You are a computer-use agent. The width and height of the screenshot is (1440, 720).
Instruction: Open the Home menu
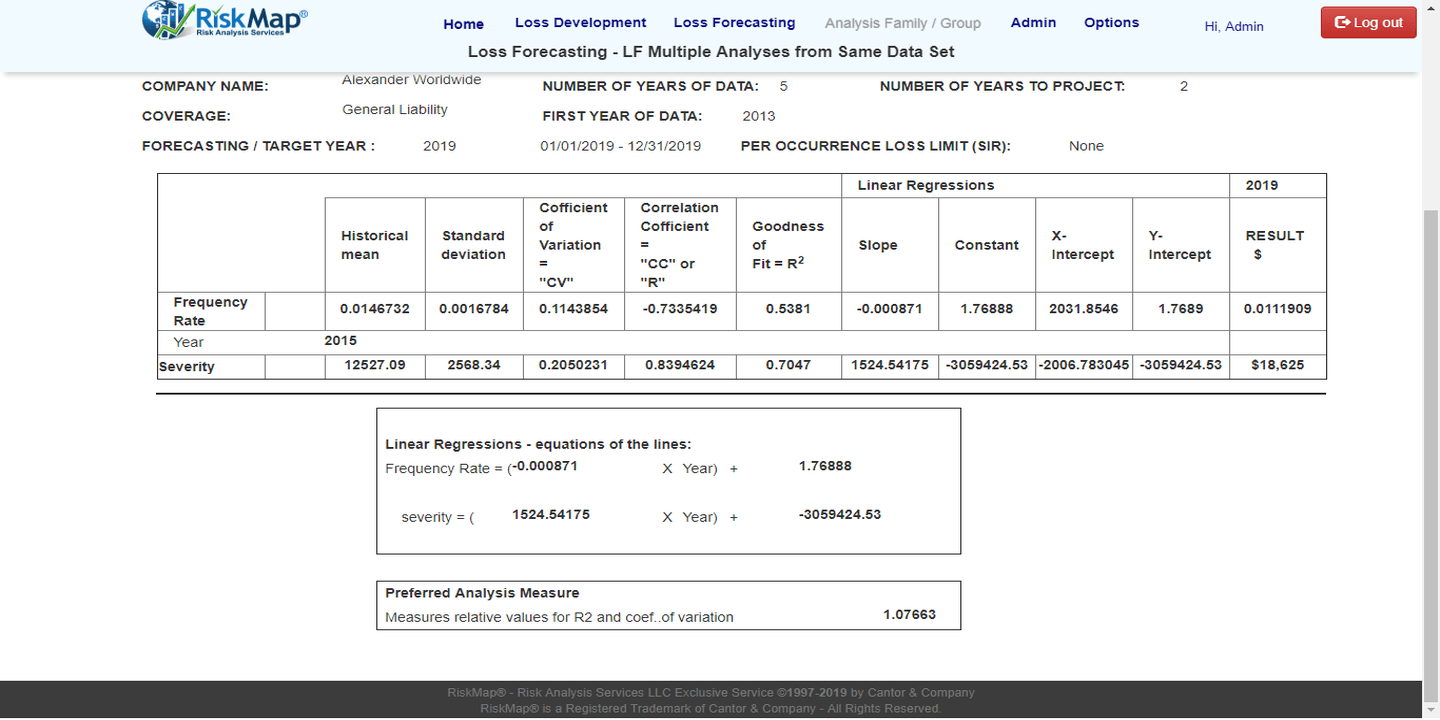coord(464,24)
